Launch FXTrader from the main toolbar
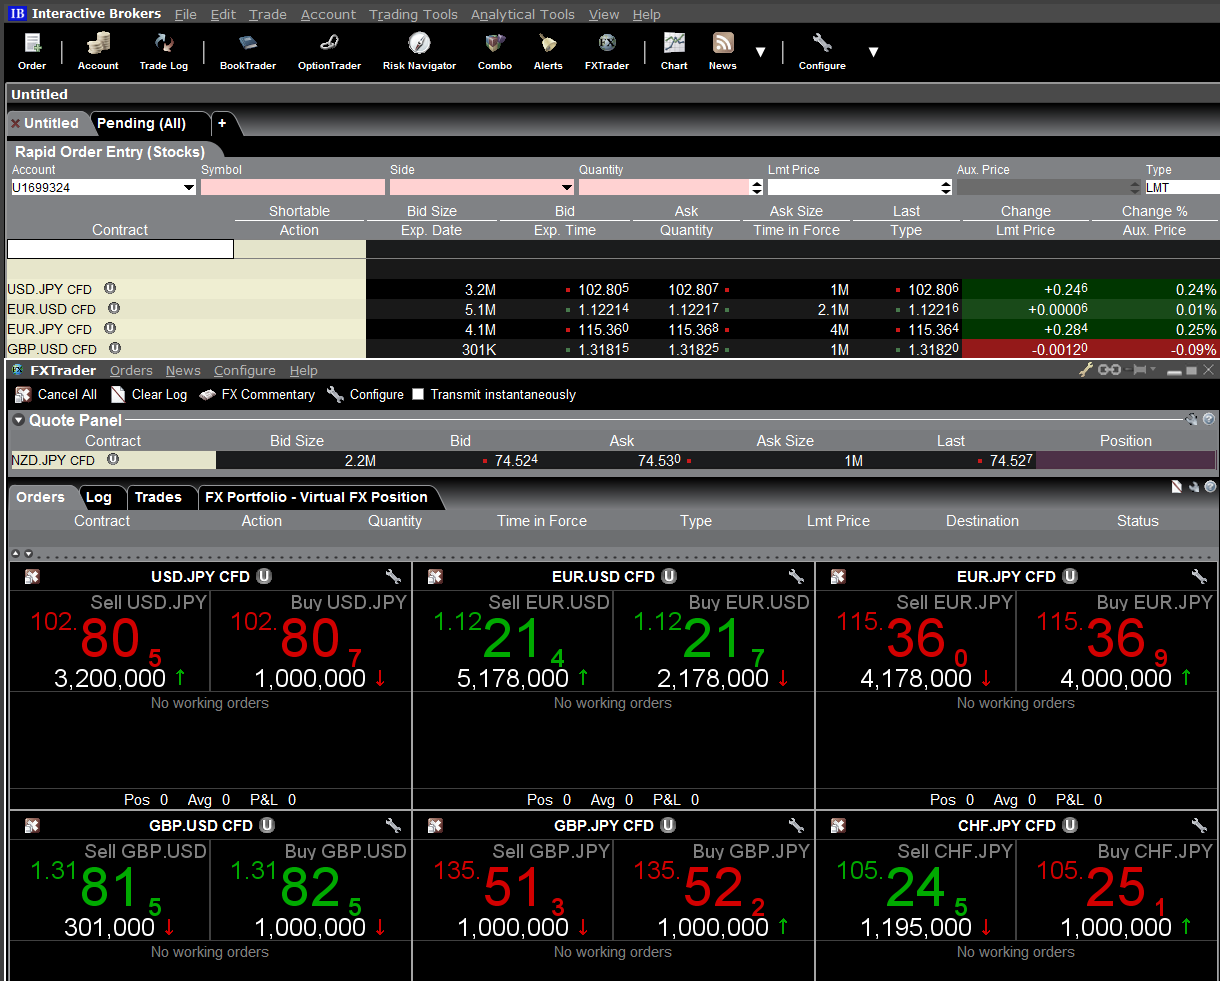This screenshot has width=1220, height=981. pyautogui.click(x=607, y=51)
